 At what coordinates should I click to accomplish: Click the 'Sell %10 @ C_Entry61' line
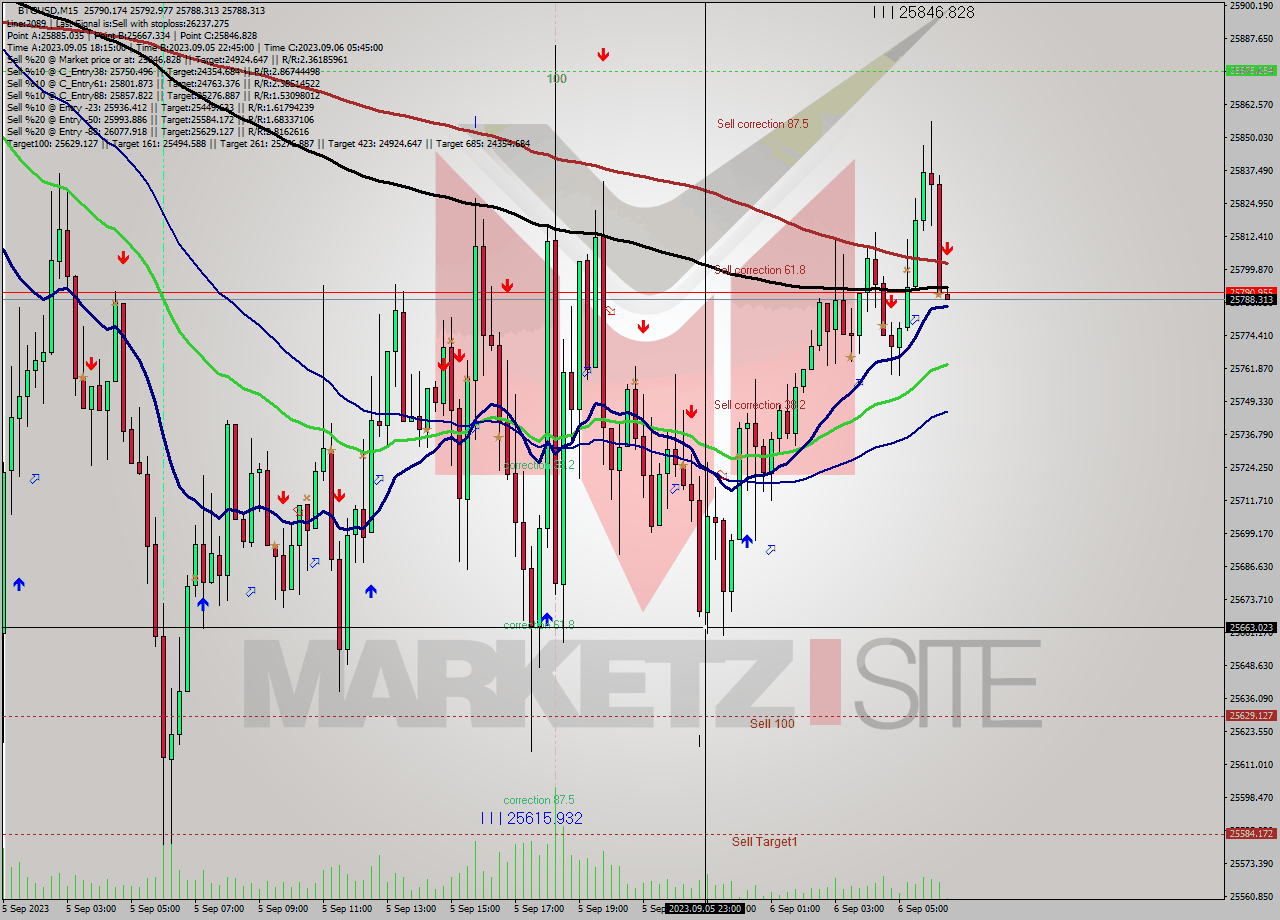(163, 83)
